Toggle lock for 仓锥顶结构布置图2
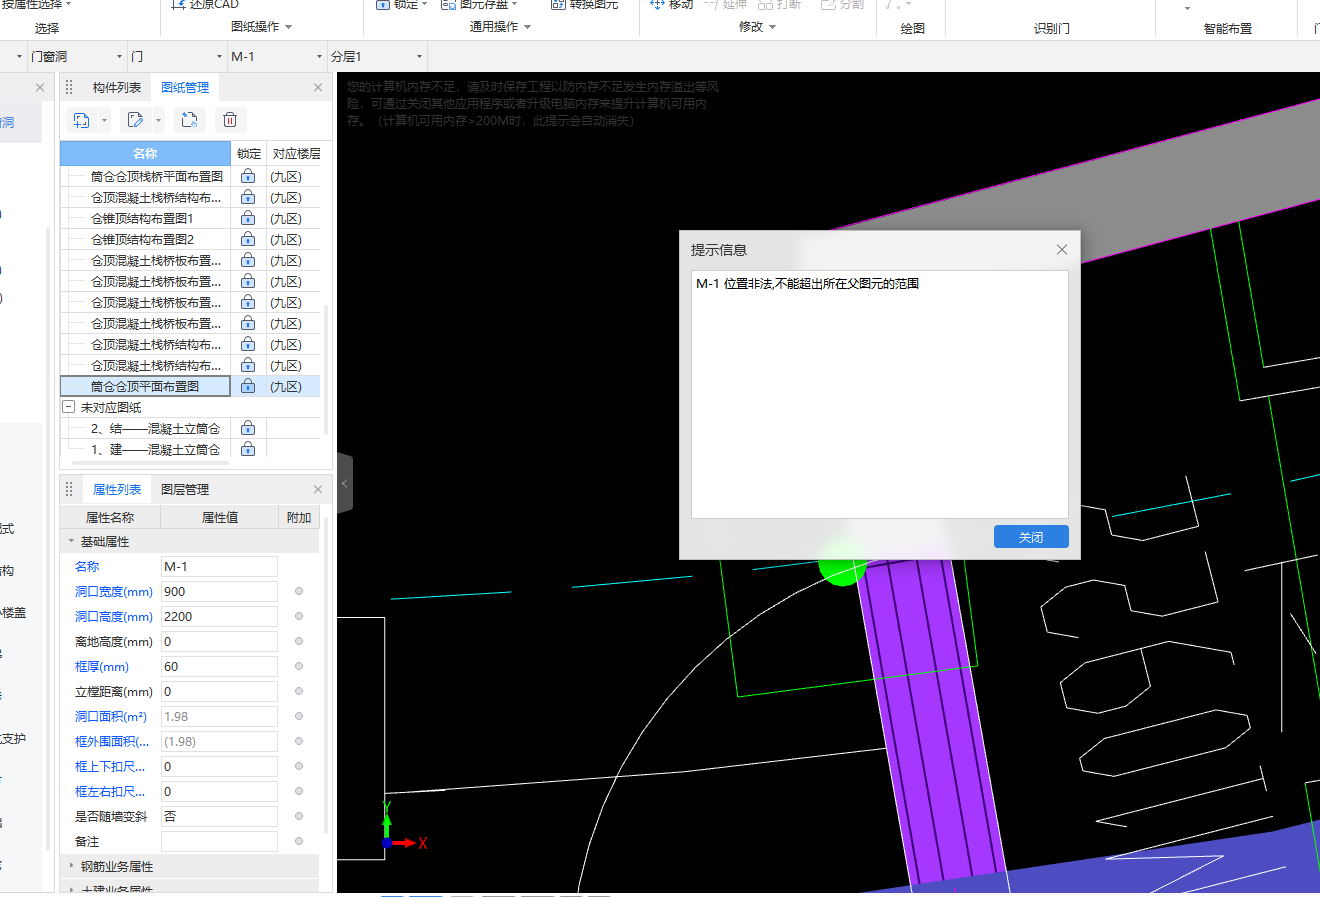The image size is (1320, 897). 248,240
